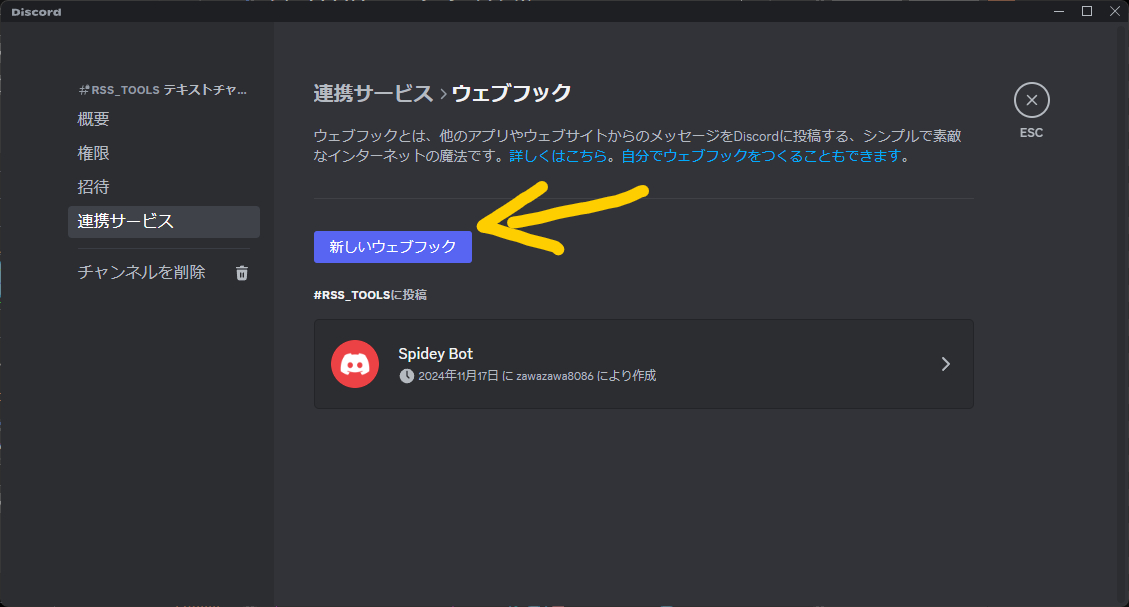Click the Discord logo in the title bar
This screenshot has width=1129, height=607.
(35, 11)
